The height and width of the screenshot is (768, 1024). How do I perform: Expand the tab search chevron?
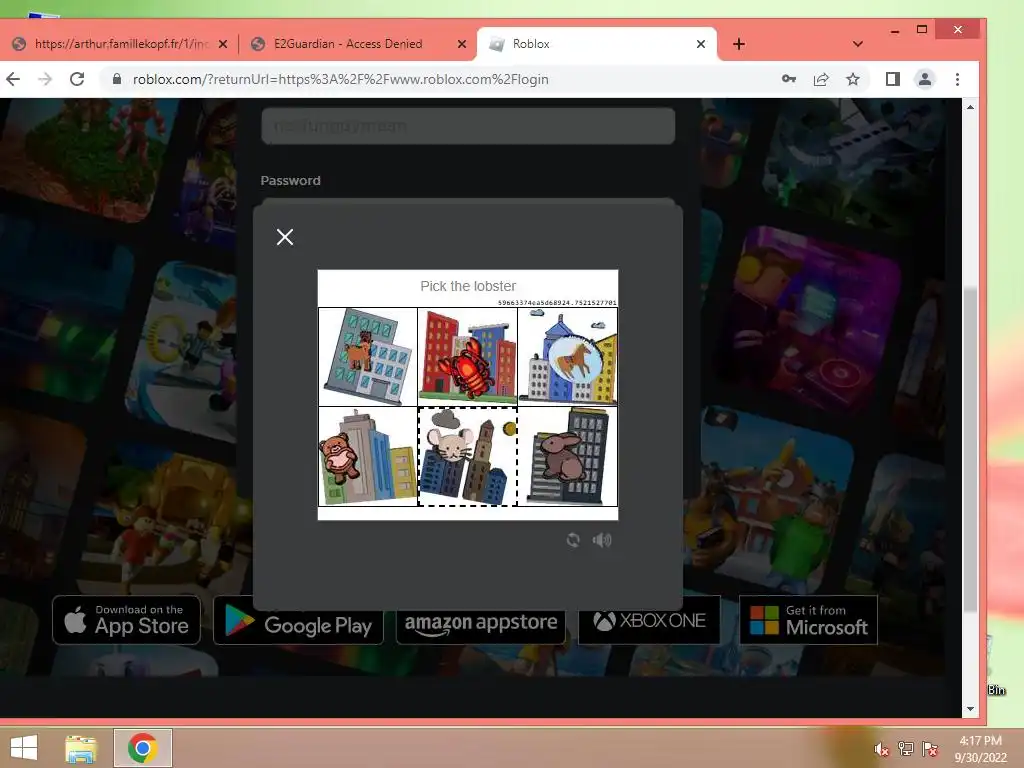coord(858,44)
